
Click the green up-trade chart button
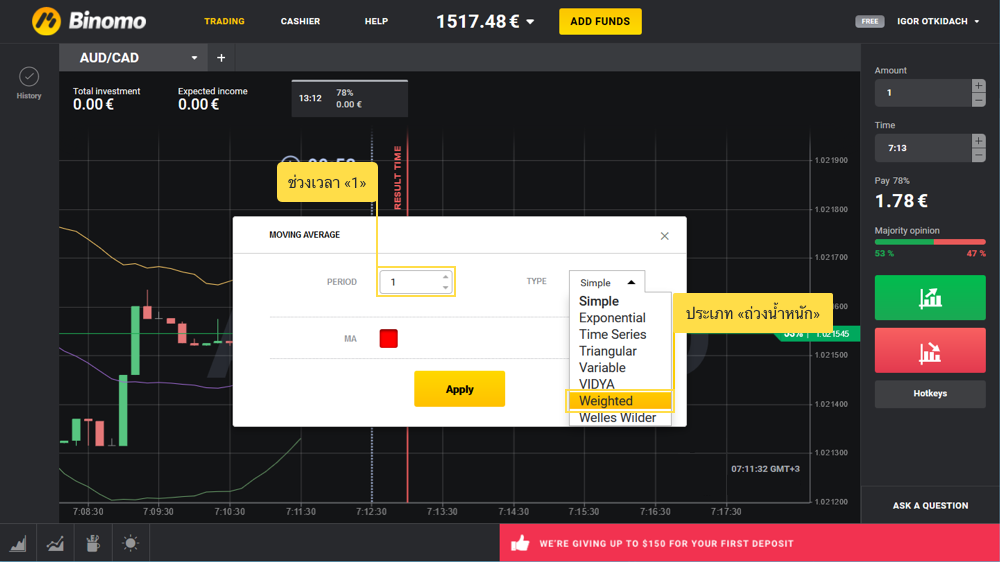click(x=930, y=298)
